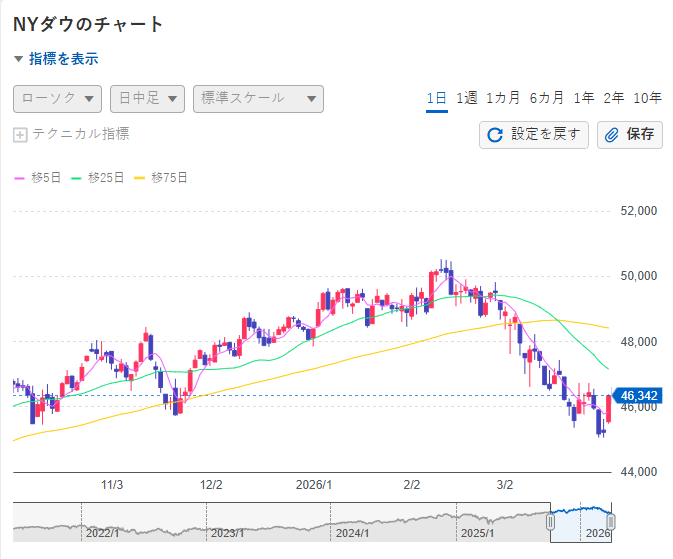Select the 1週 range tab
Image resolution: width=673 pixels, height=559 pixels.
467,98
